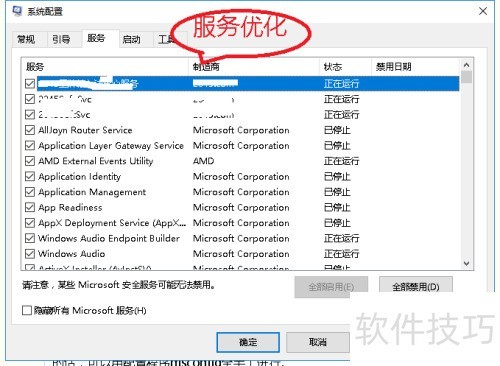Close the 系统配置 dialog

click(483, 11)
